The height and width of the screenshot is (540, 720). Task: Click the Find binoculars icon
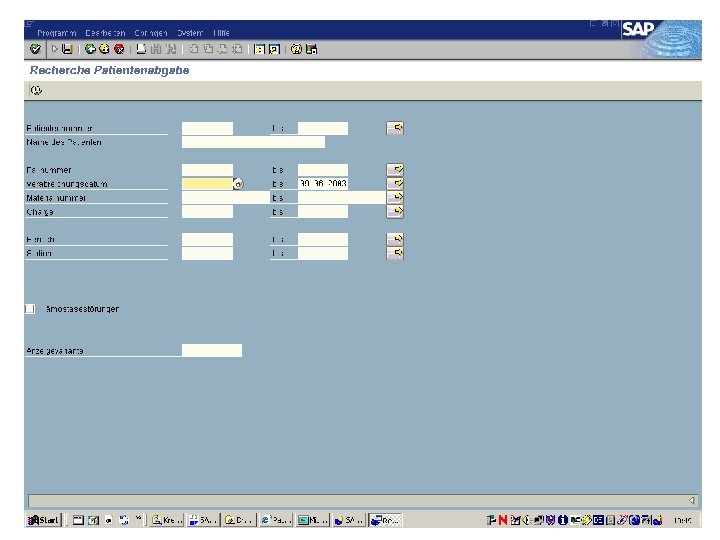tap(156, 49)
